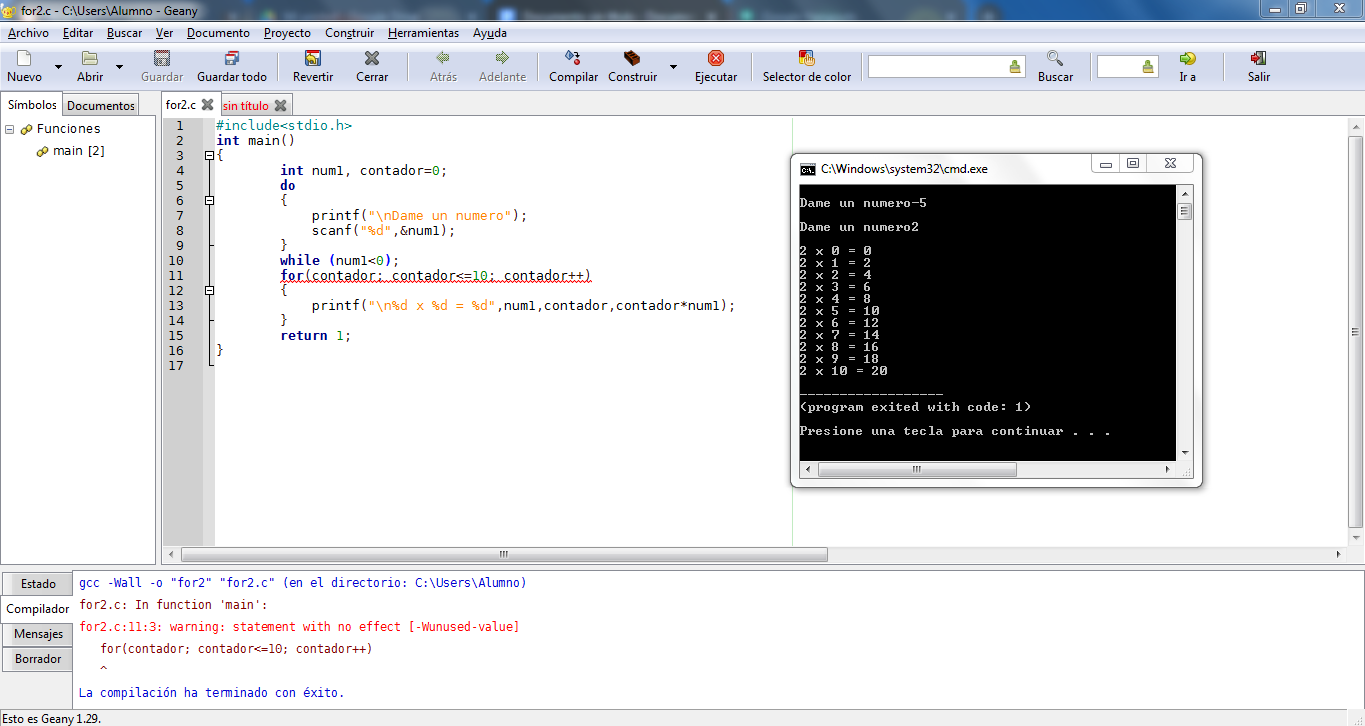Open the Selector de color tool

tap(807, 58)
